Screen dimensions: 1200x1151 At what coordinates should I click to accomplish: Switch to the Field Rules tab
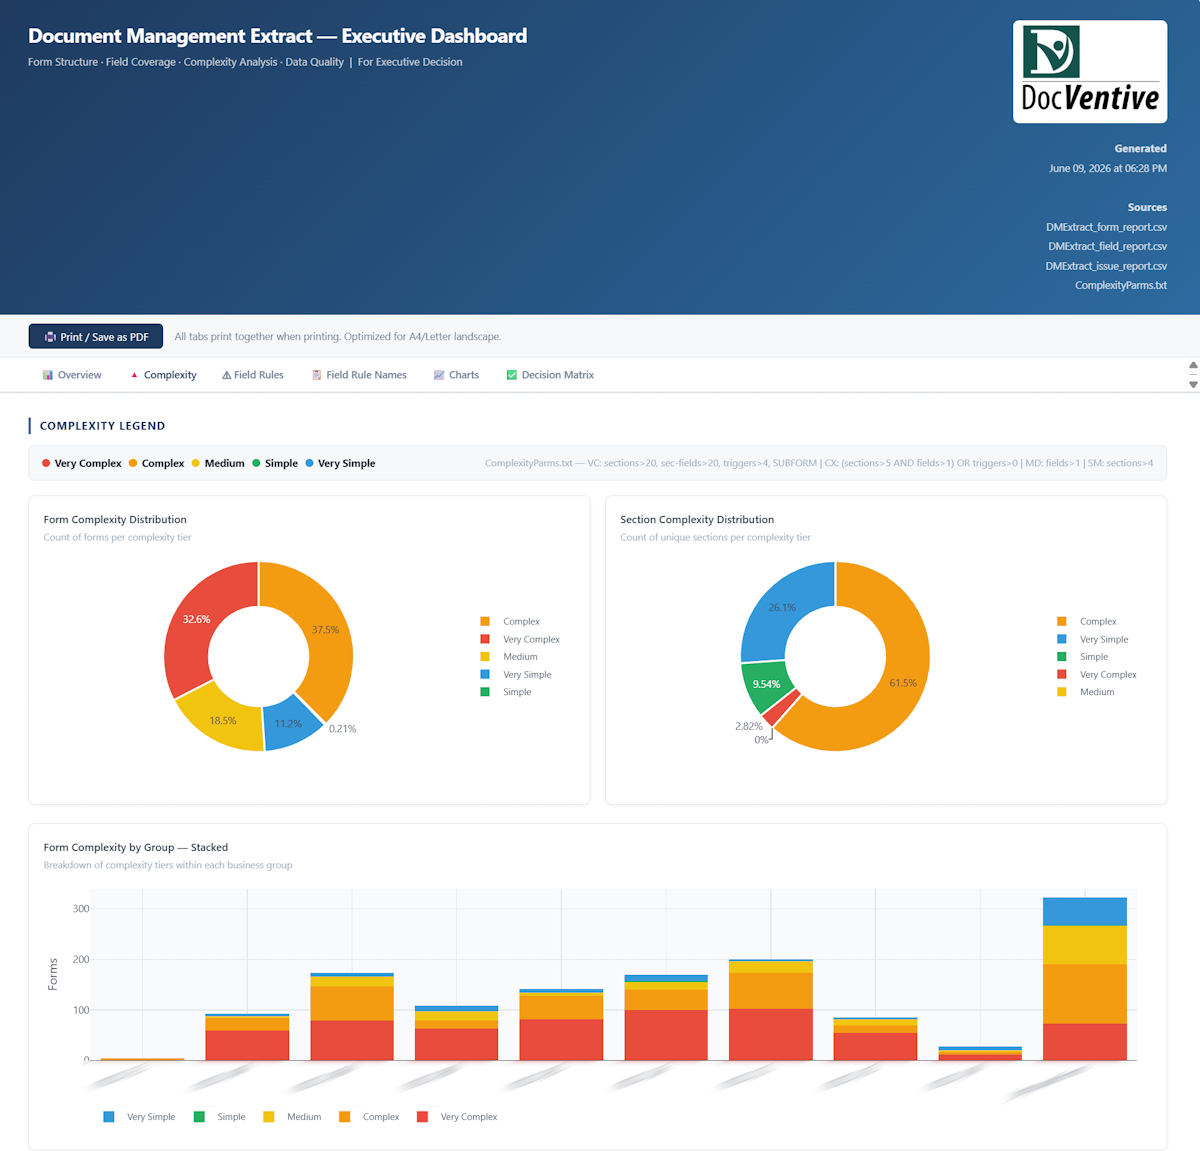pos(253,375)
